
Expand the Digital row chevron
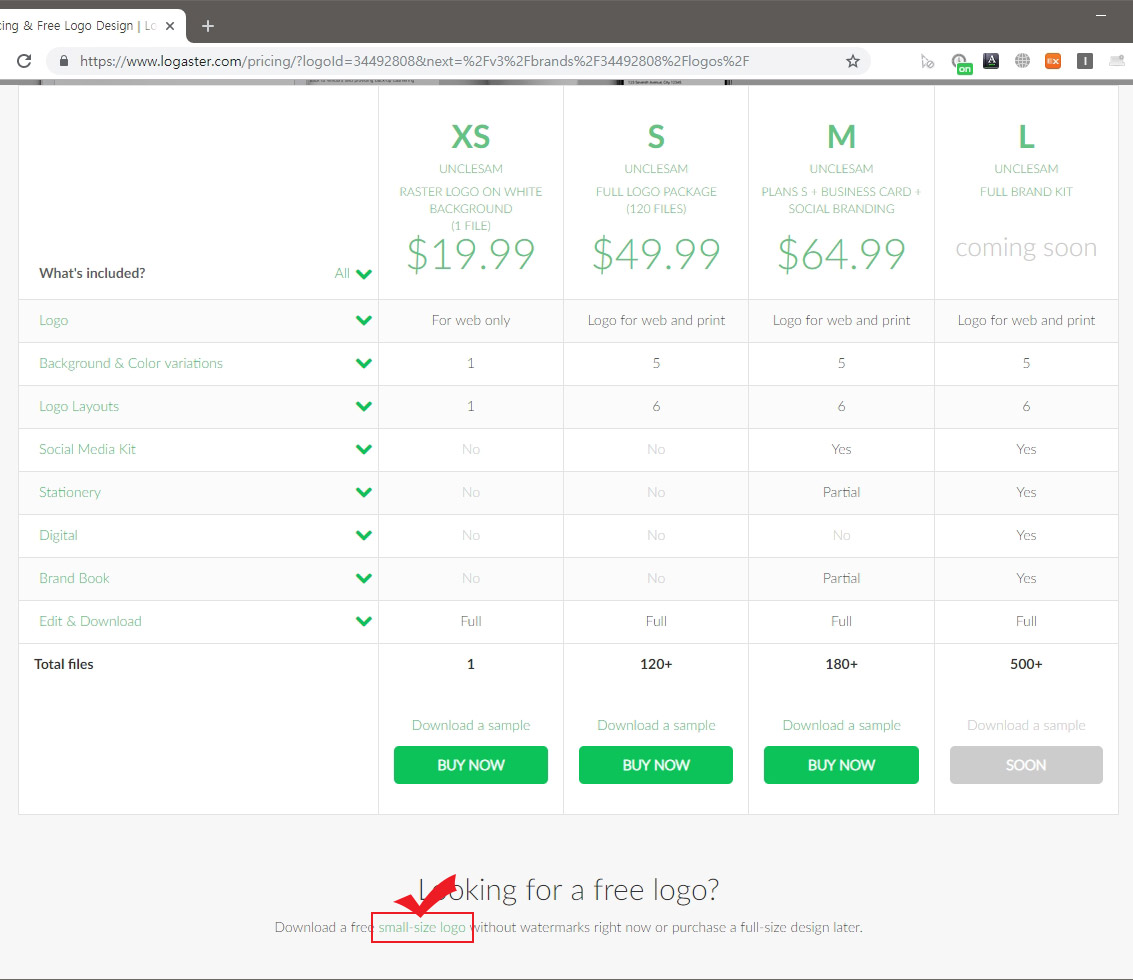[363, 536]
